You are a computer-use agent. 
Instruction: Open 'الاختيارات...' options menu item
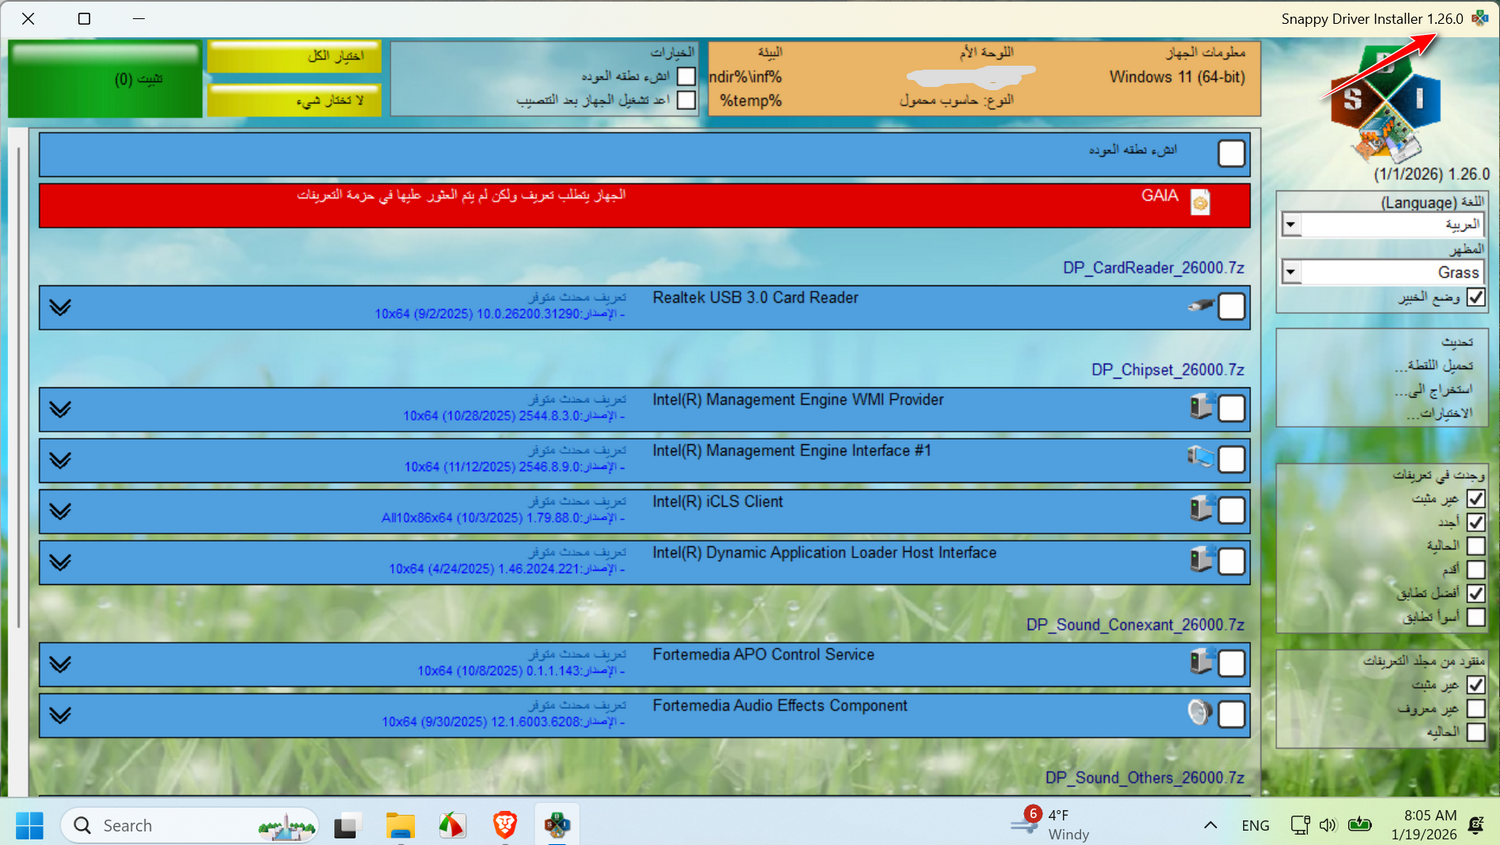(x=1440, y=413)
